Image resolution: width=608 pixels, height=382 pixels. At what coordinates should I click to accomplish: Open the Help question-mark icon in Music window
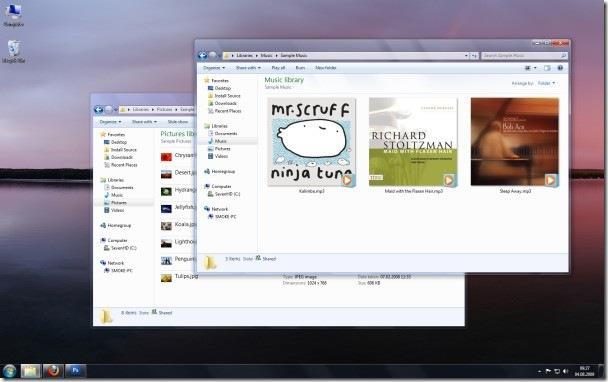(560, 68)
